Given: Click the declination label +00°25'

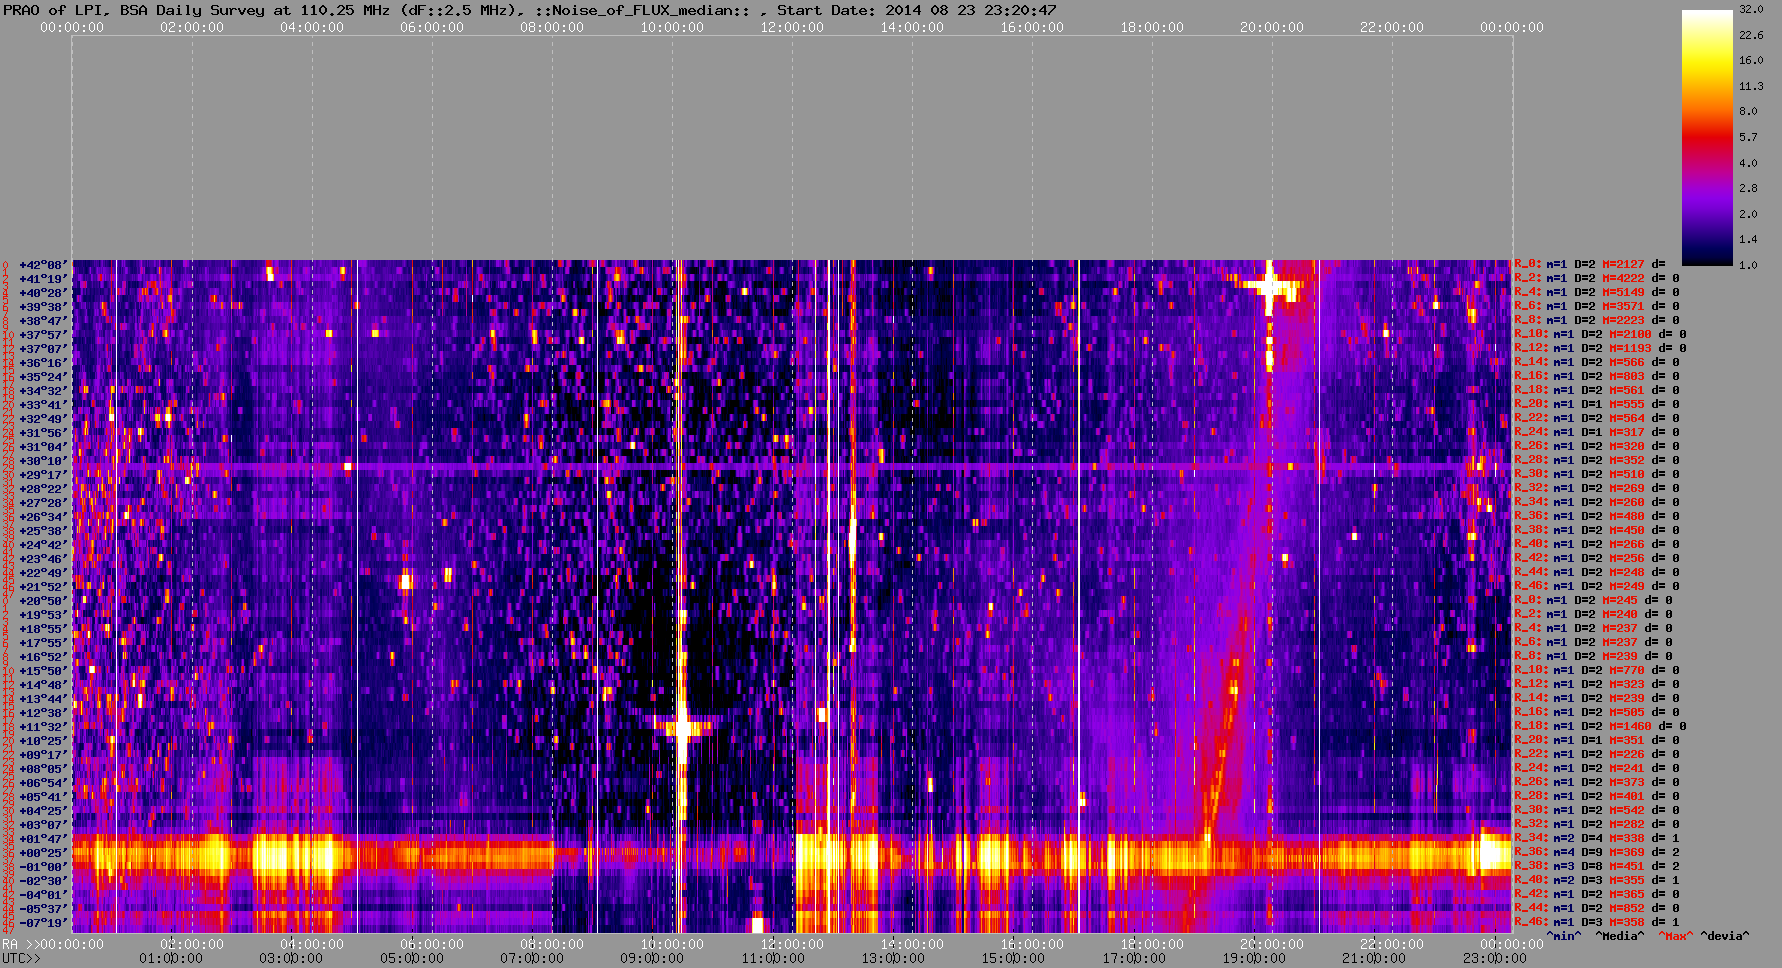Looking at the screenshot, I should (x=43, y=853).
